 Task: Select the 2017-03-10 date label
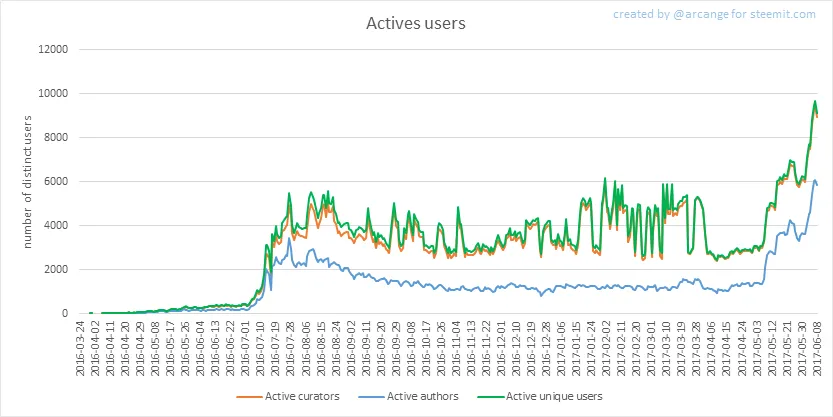pos(669,348)
